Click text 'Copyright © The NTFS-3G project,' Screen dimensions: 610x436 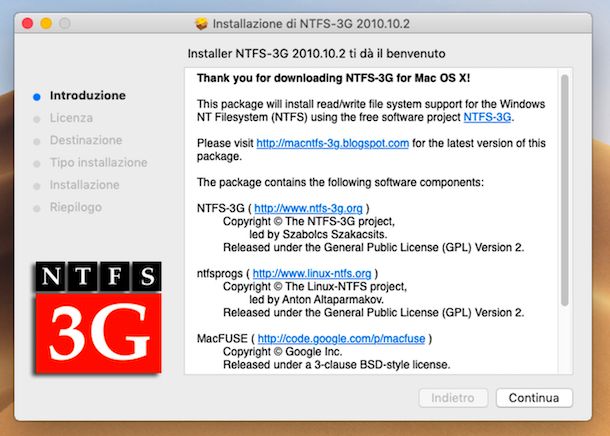pyautogui.click(x=309, y=221)
